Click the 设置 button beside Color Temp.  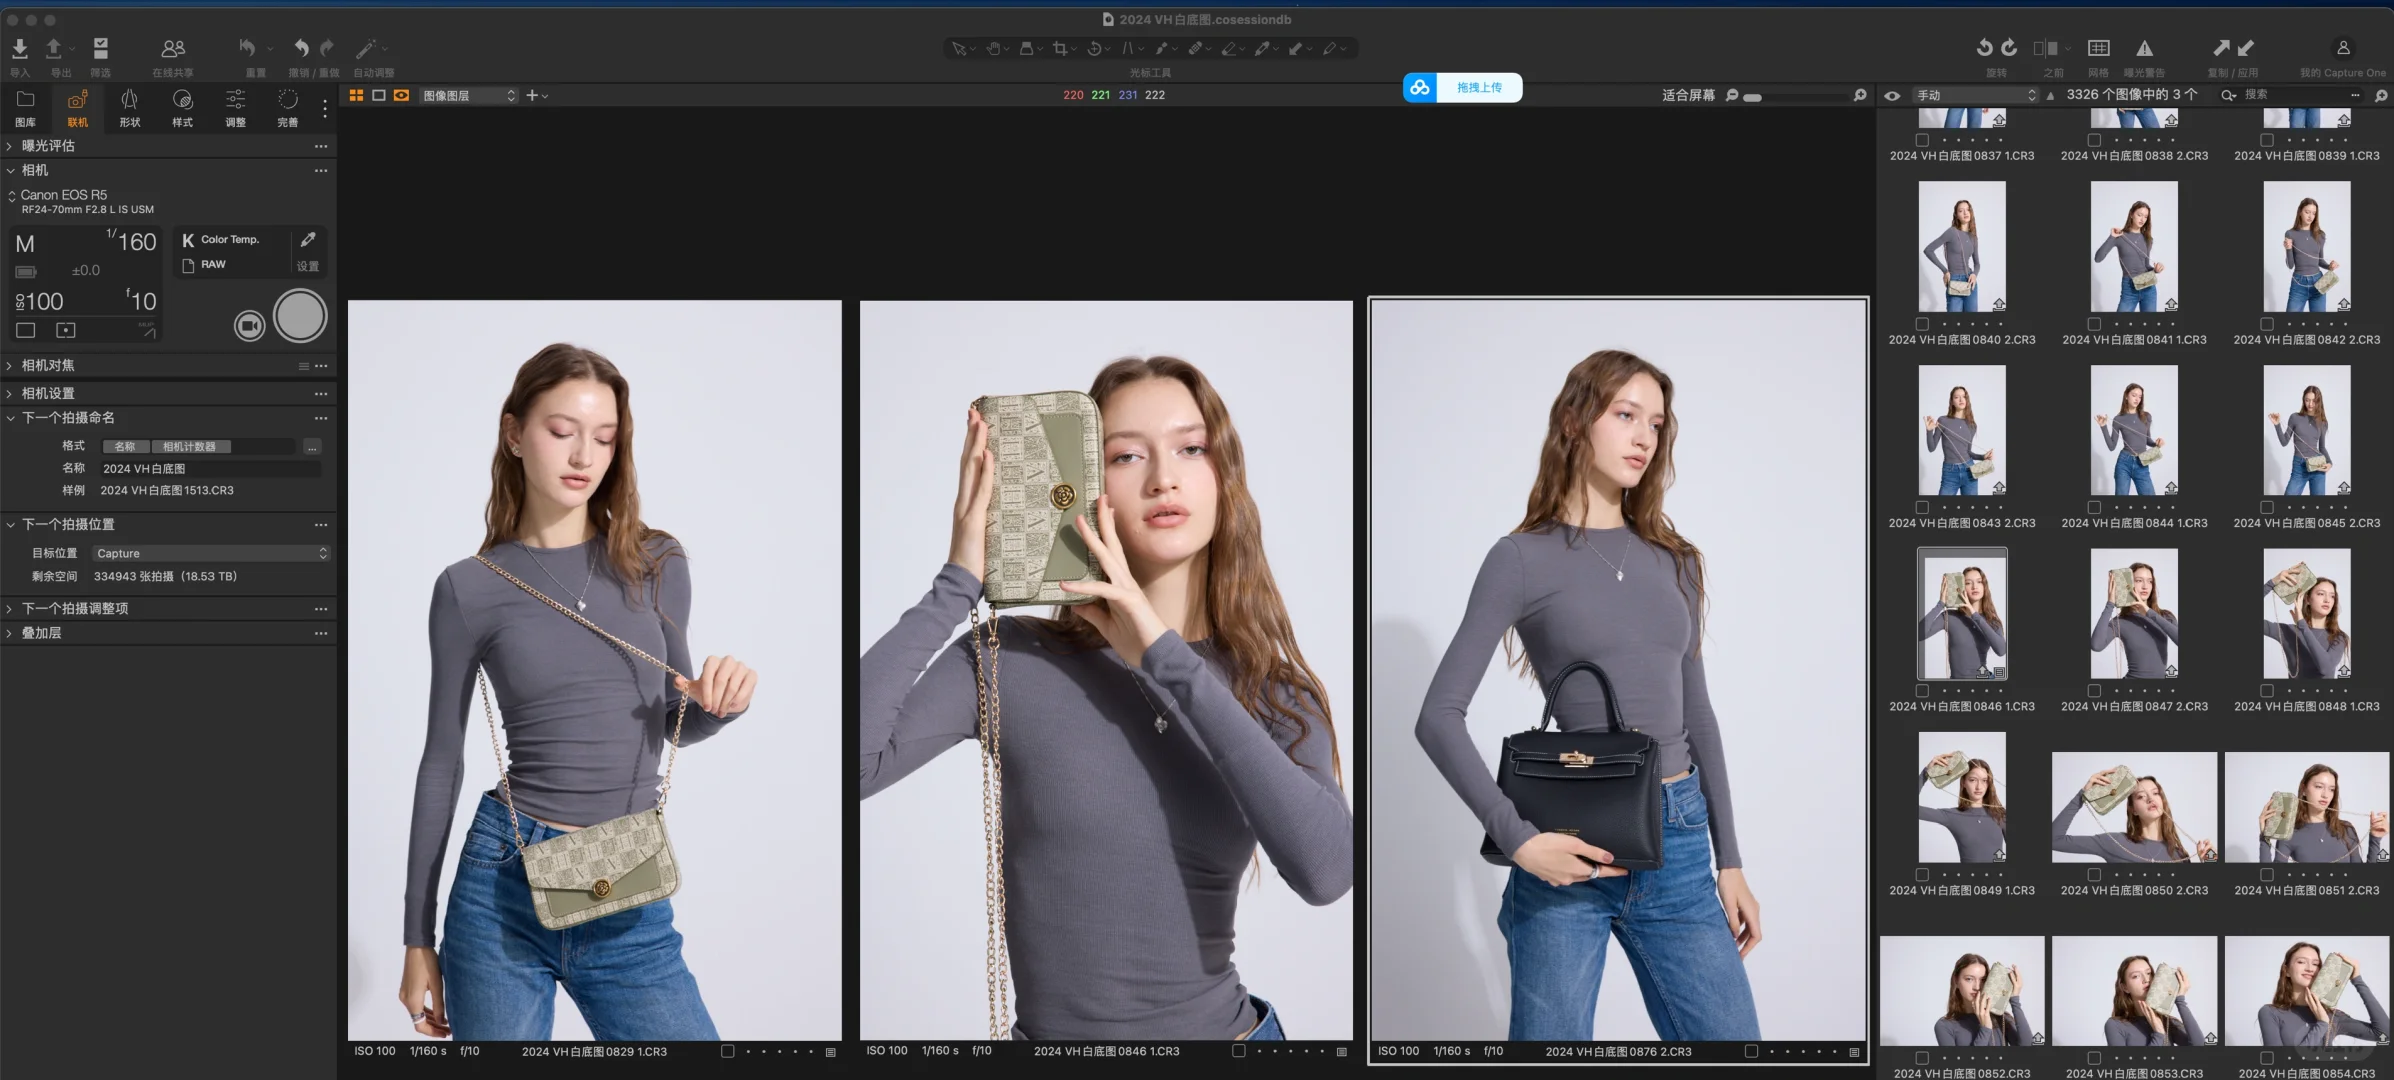pyautogui.click(x=308, y=266)
